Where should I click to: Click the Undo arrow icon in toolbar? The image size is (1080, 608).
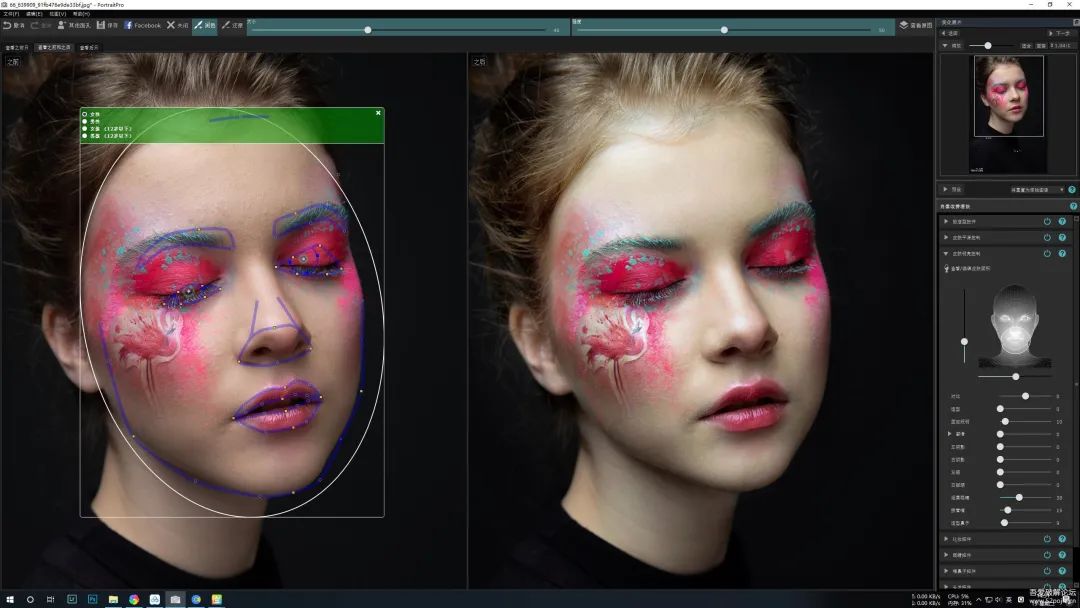tap(7, 25)
